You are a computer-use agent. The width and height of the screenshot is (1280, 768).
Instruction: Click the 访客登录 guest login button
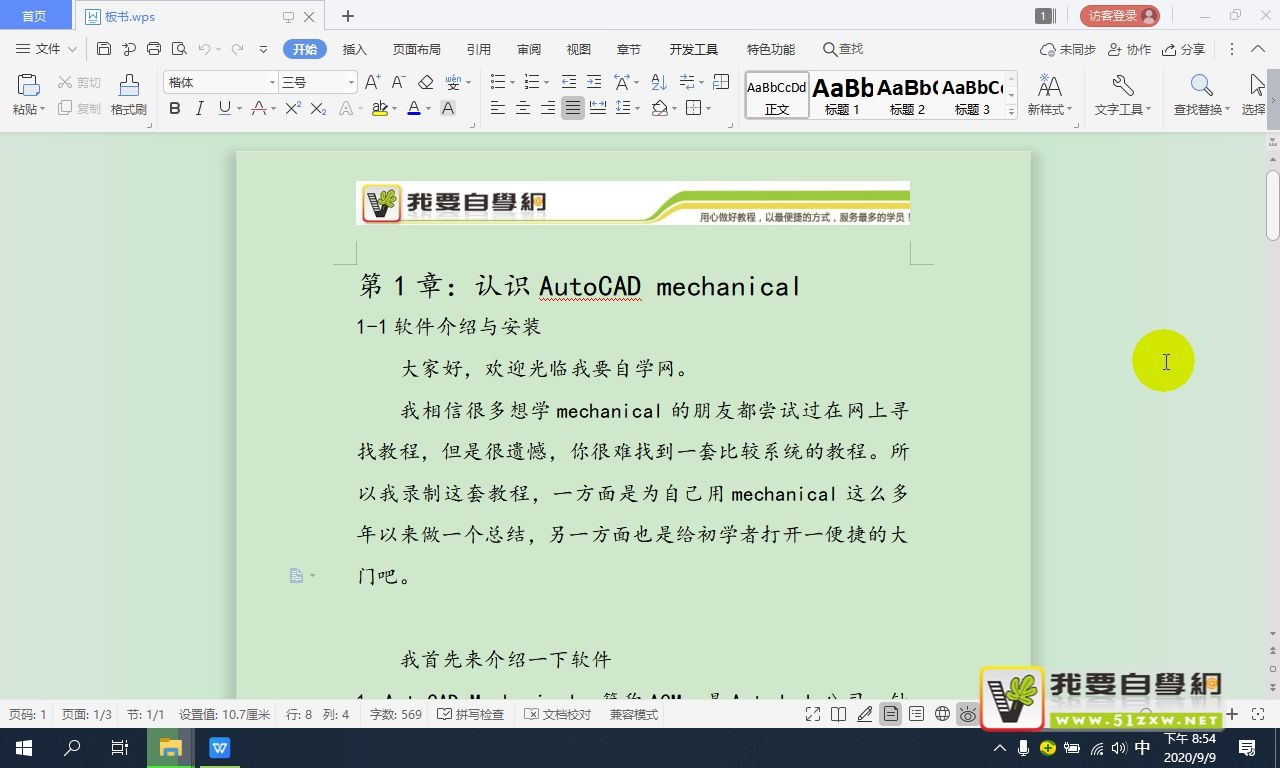[1119, 16]
